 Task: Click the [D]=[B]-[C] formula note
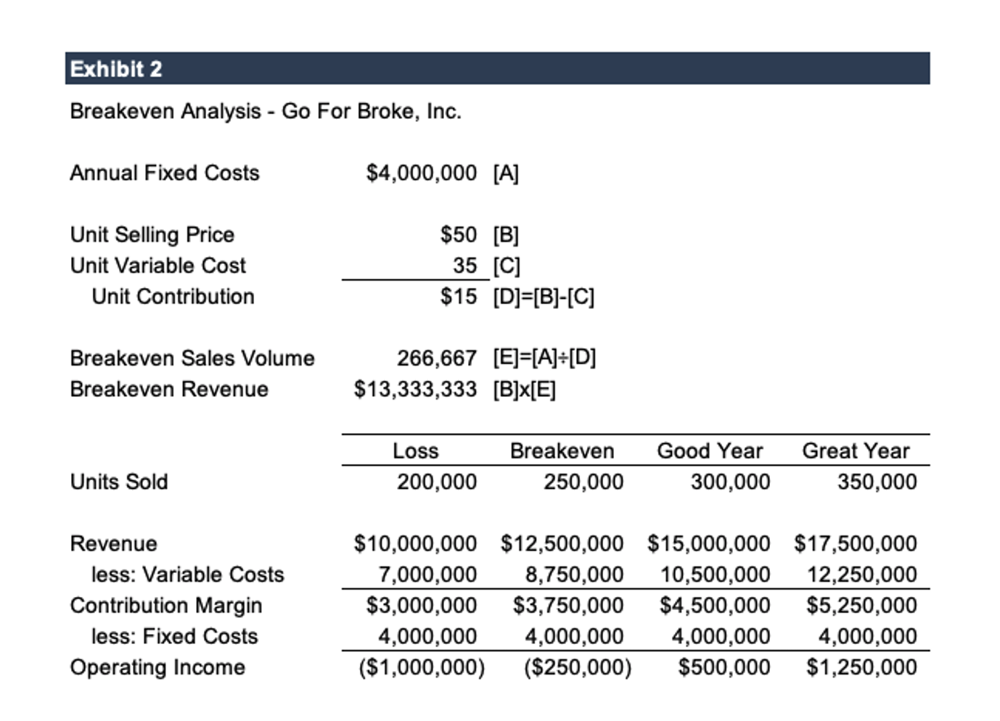tap(544, 297)
